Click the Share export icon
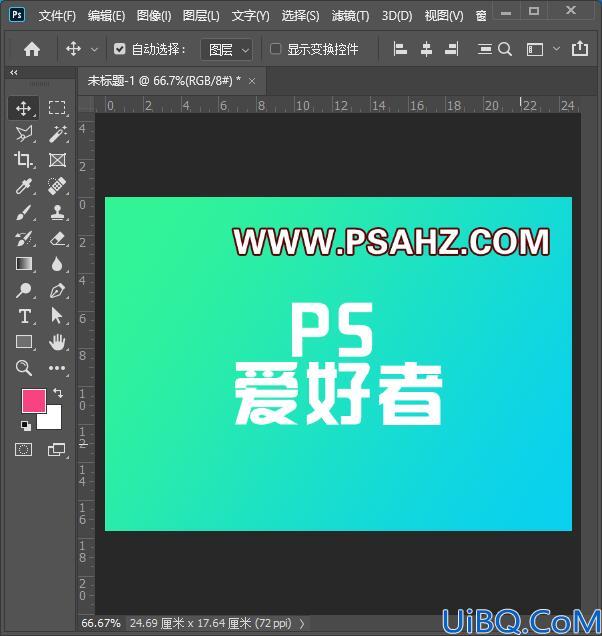 tap(580, 49)
